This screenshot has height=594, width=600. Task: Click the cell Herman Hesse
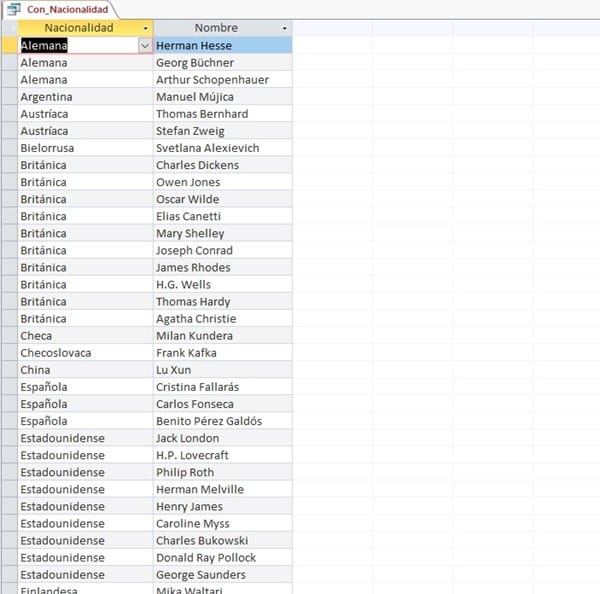[223, 46]
